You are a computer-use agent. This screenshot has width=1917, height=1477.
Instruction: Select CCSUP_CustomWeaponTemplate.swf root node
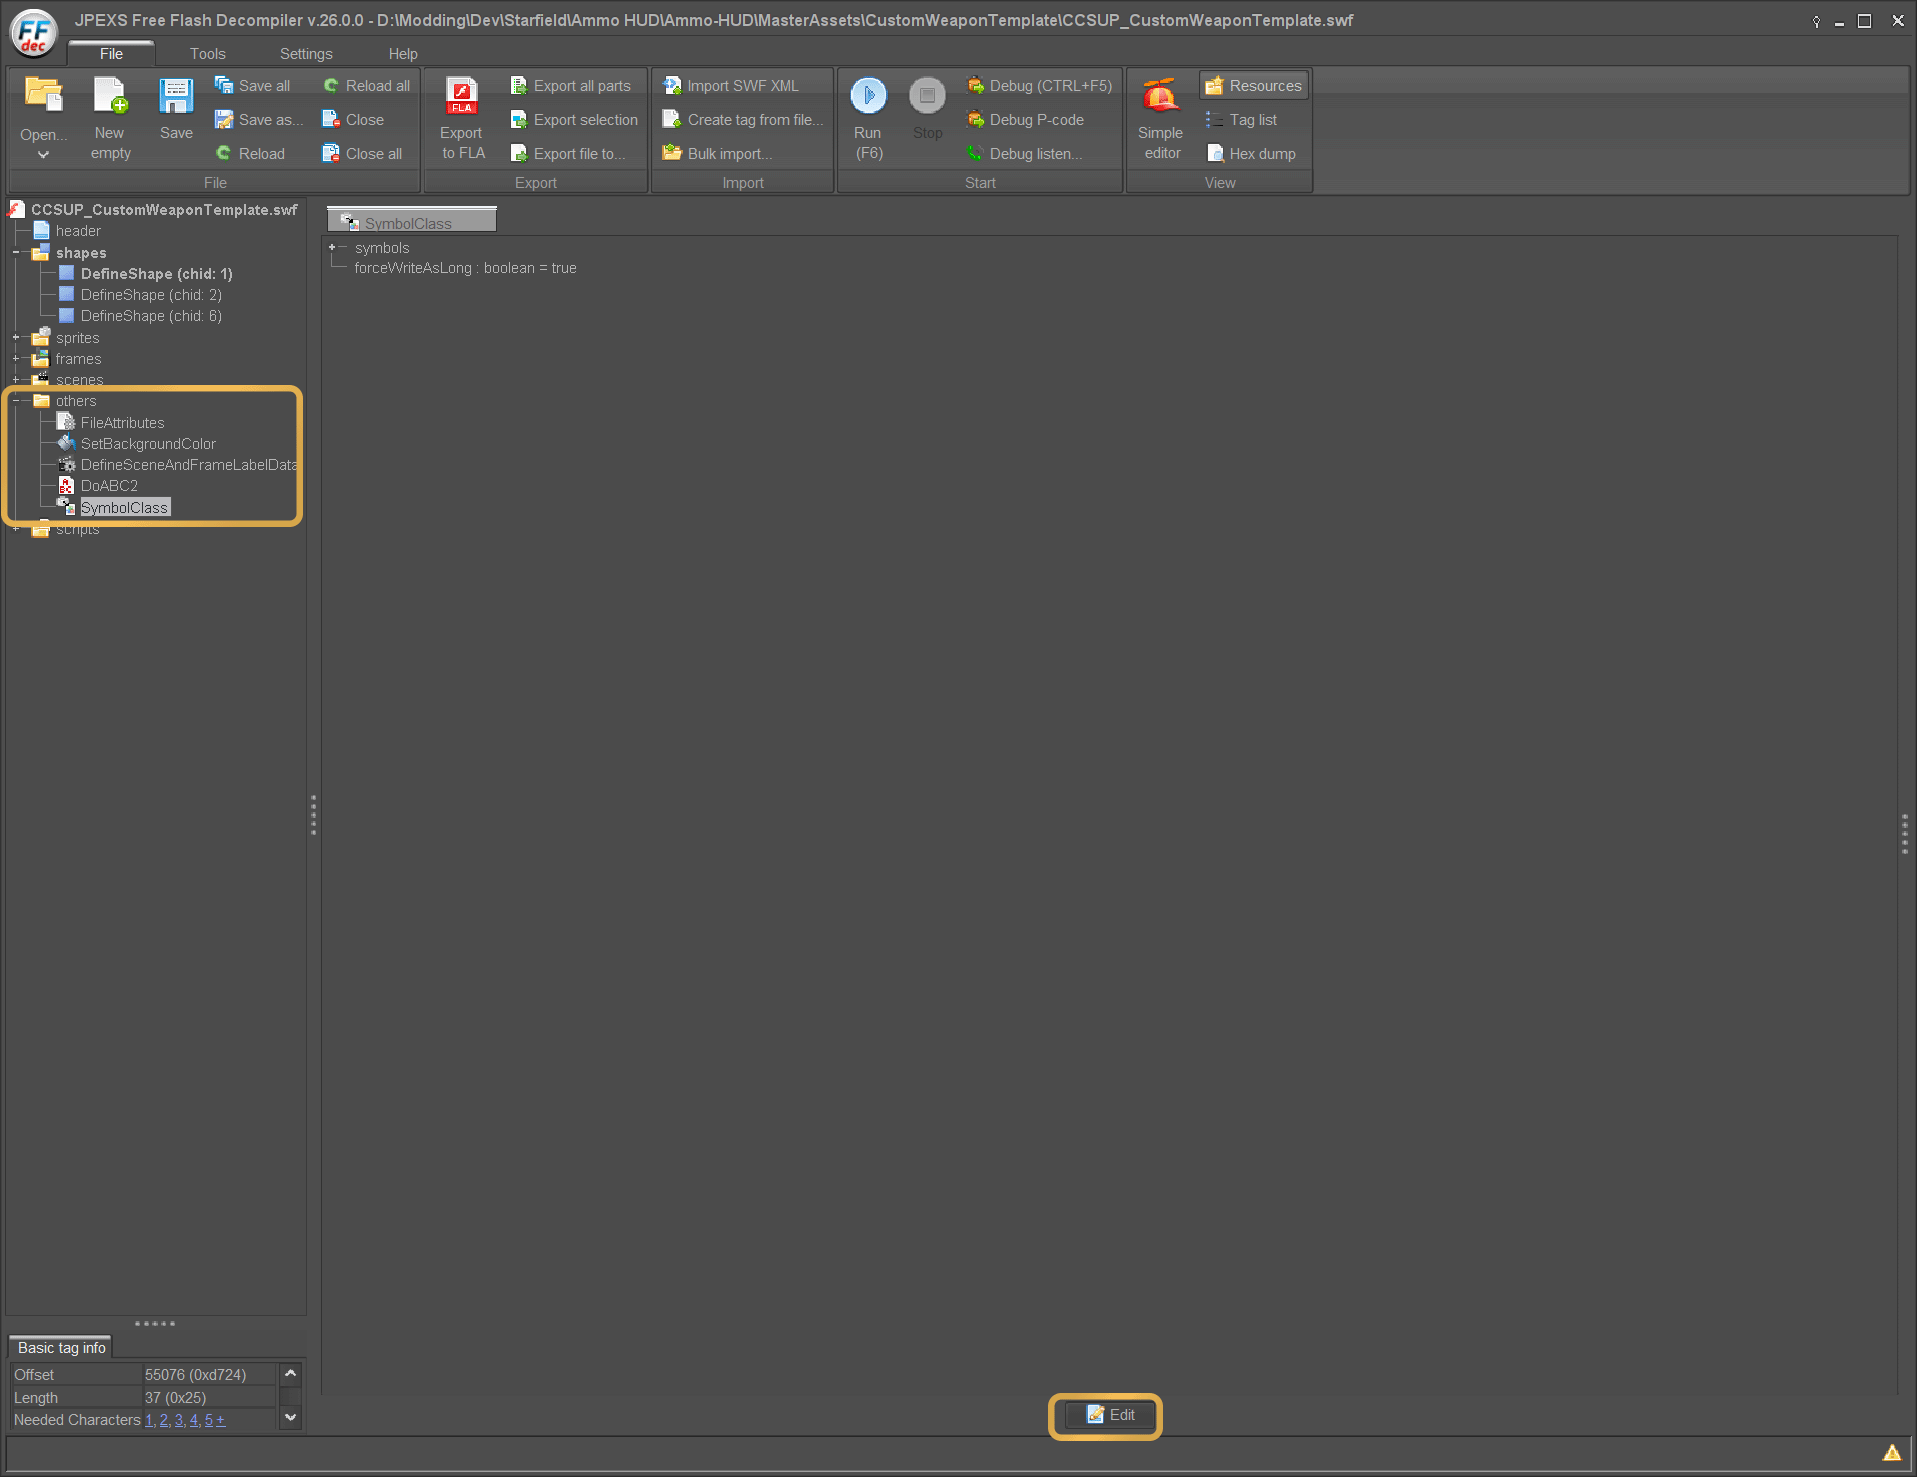point(155,210)
